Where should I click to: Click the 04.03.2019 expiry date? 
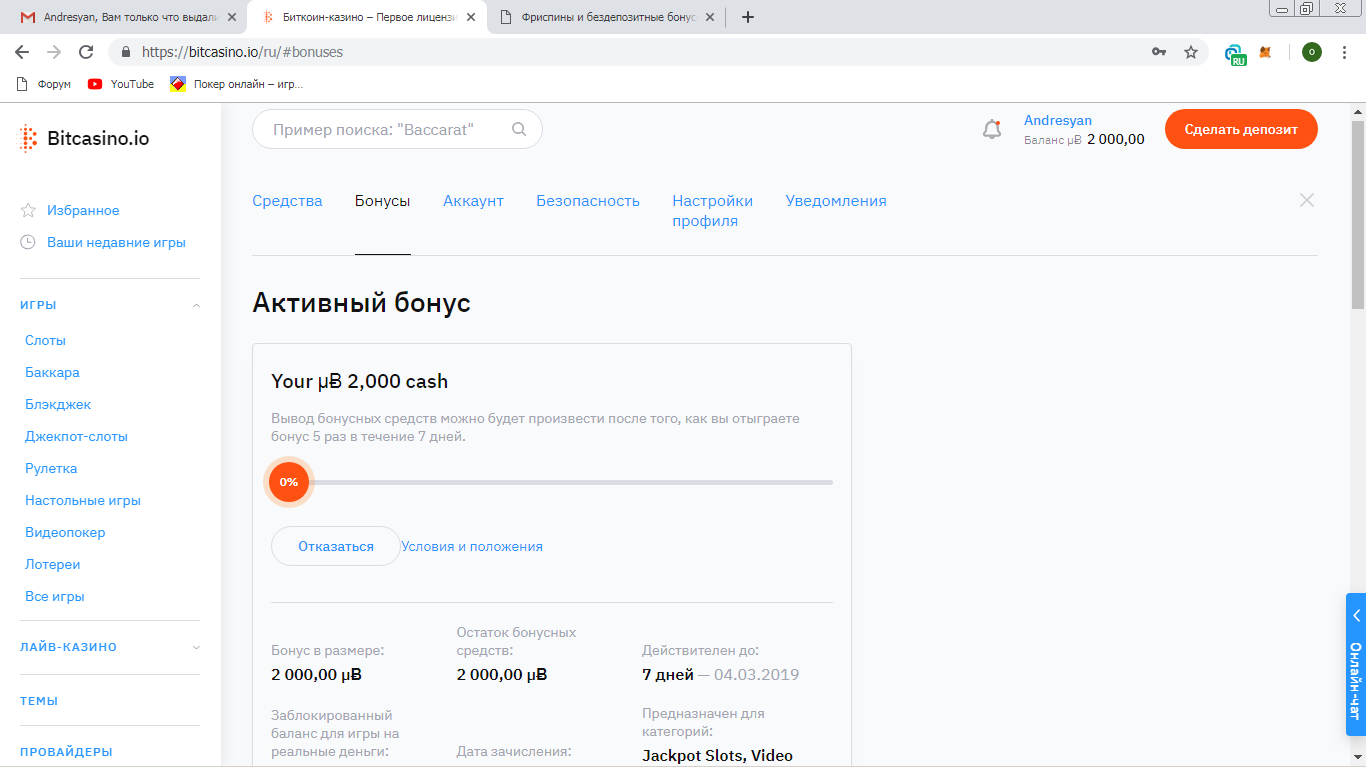click(x=757, y=674)
